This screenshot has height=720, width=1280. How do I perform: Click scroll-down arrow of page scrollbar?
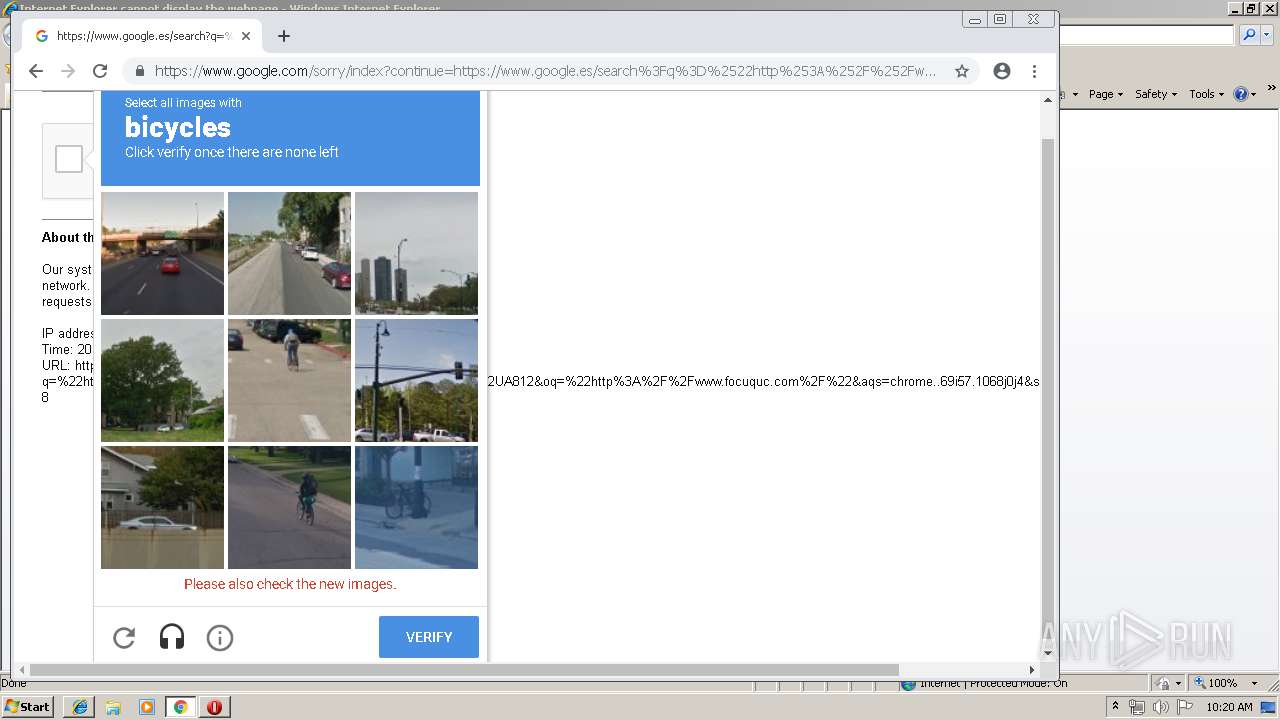[x=1048, y=653]
